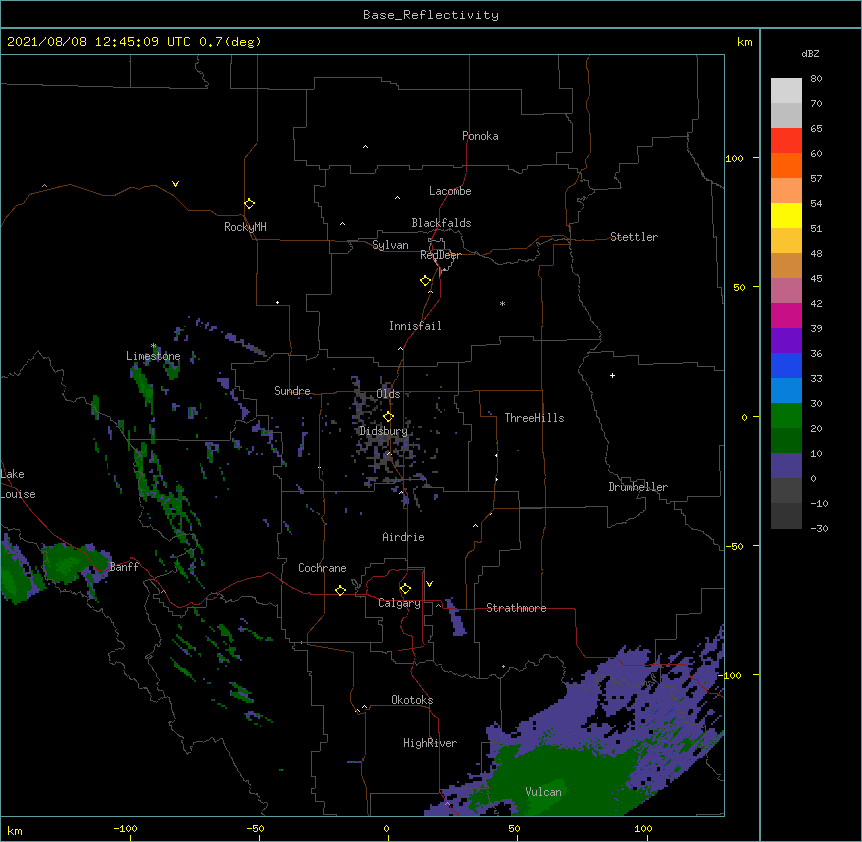This screenshot has height=842, width=862.
Task: Click the Lacombe city label
Action: (450, 191)
